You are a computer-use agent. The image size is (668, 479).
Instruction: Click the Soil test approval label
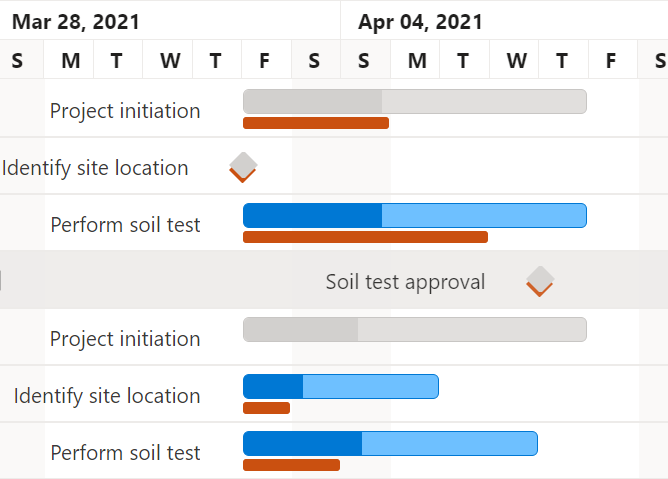pos(405,282)
